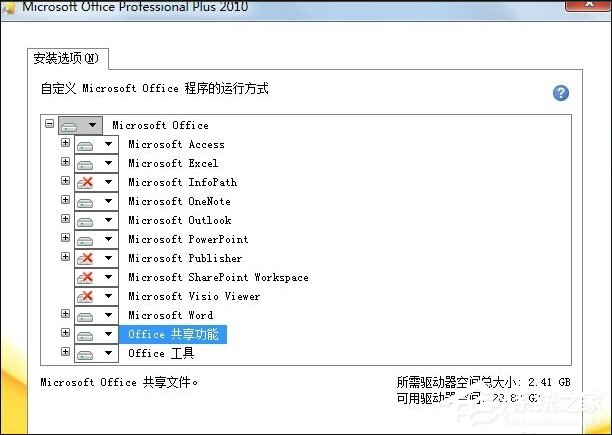
Task: Expand the Microsoft OneNote node
Action: (x=65, y=200)
